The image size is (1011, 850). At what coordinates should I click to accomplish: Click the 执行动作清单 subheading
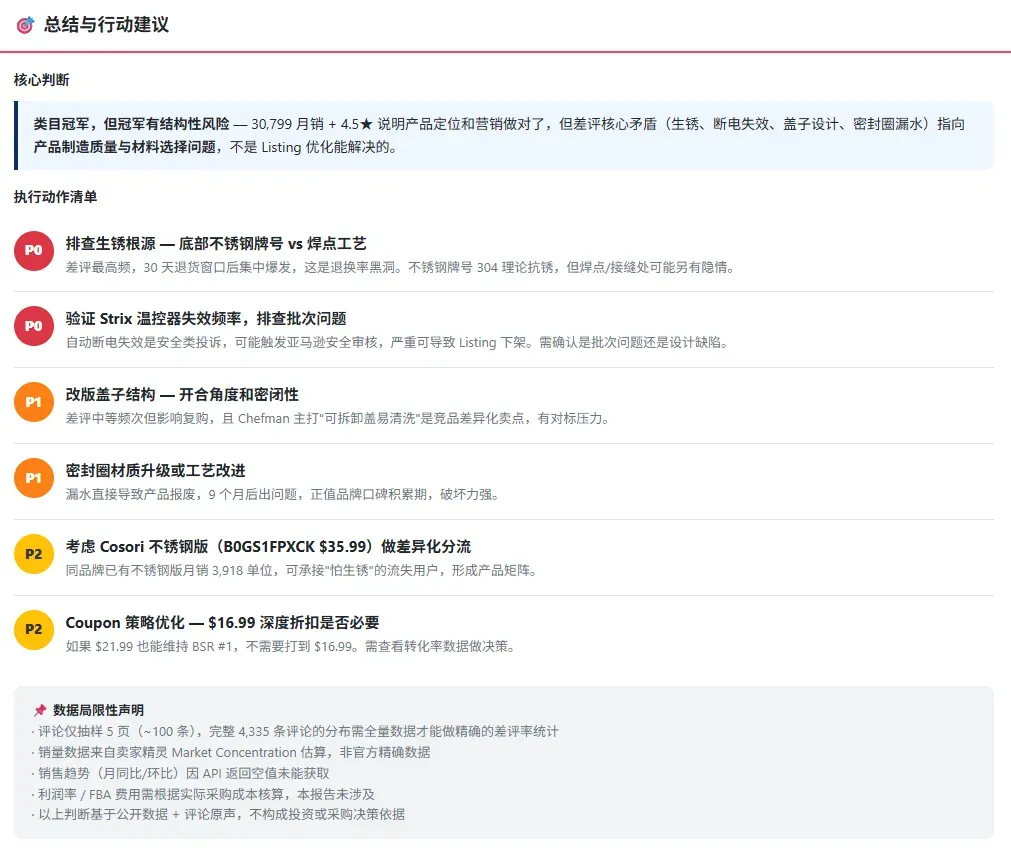pos(55,197)
